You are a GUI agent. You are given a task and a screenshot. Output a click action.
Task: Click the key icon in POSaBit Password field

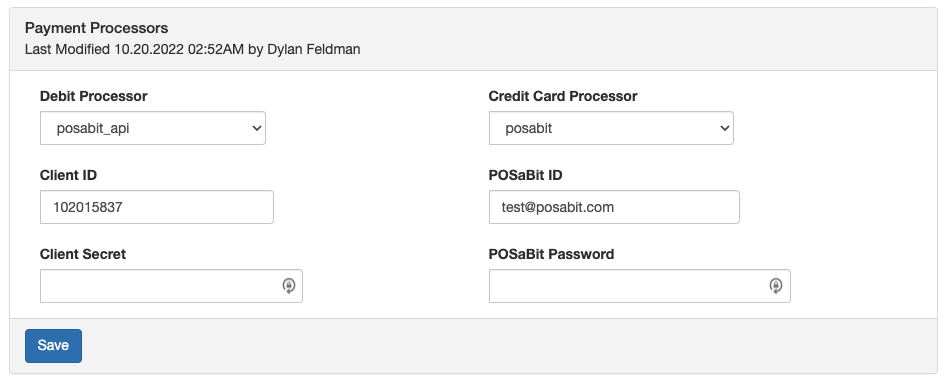[x=776, y=286]
